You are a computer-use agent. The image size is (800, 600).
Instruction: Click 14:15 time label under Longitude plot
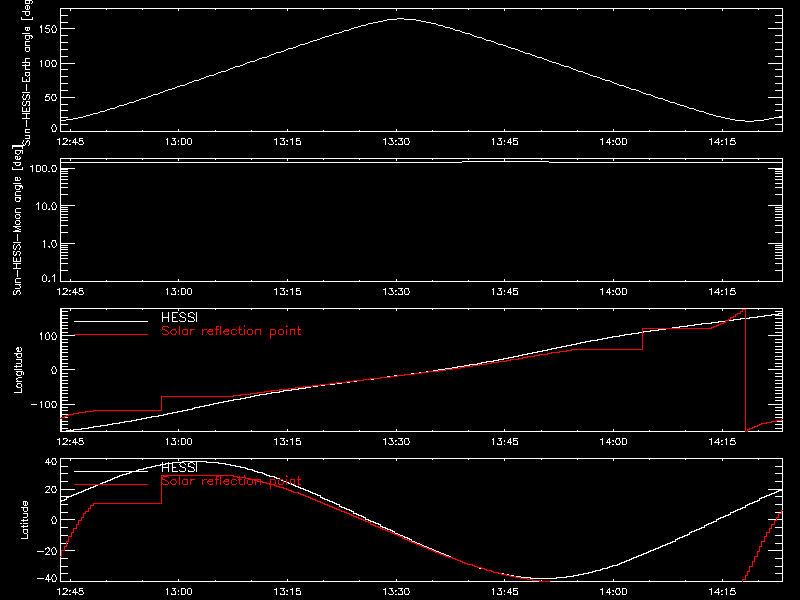(722, 441)
